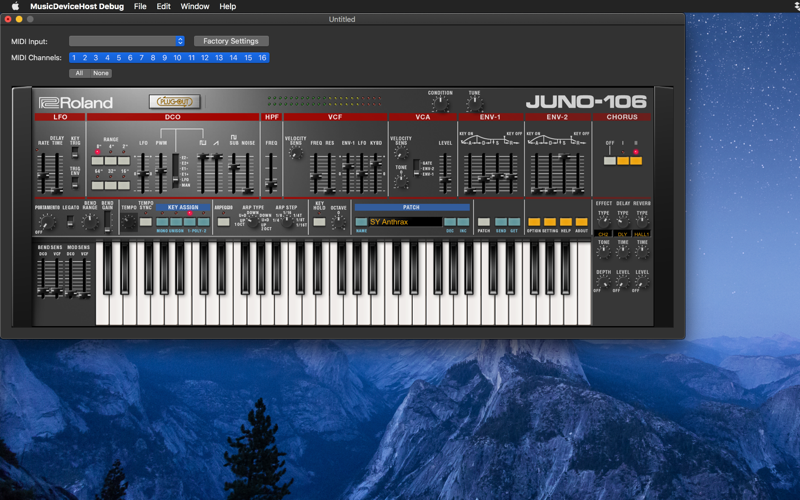
Task: Select the MONO key assign button
Action: coord(162,222)
